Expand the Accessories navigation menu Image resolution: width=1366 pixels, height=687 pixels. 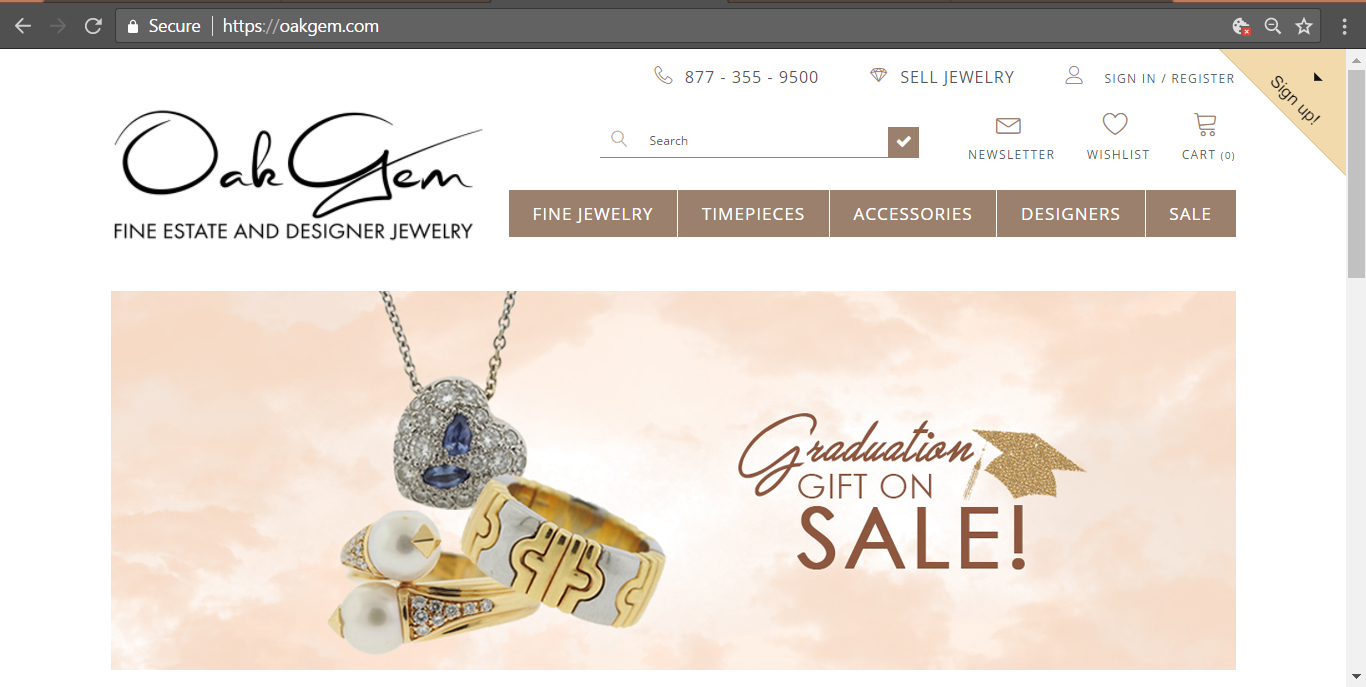[x=913, y=214]
